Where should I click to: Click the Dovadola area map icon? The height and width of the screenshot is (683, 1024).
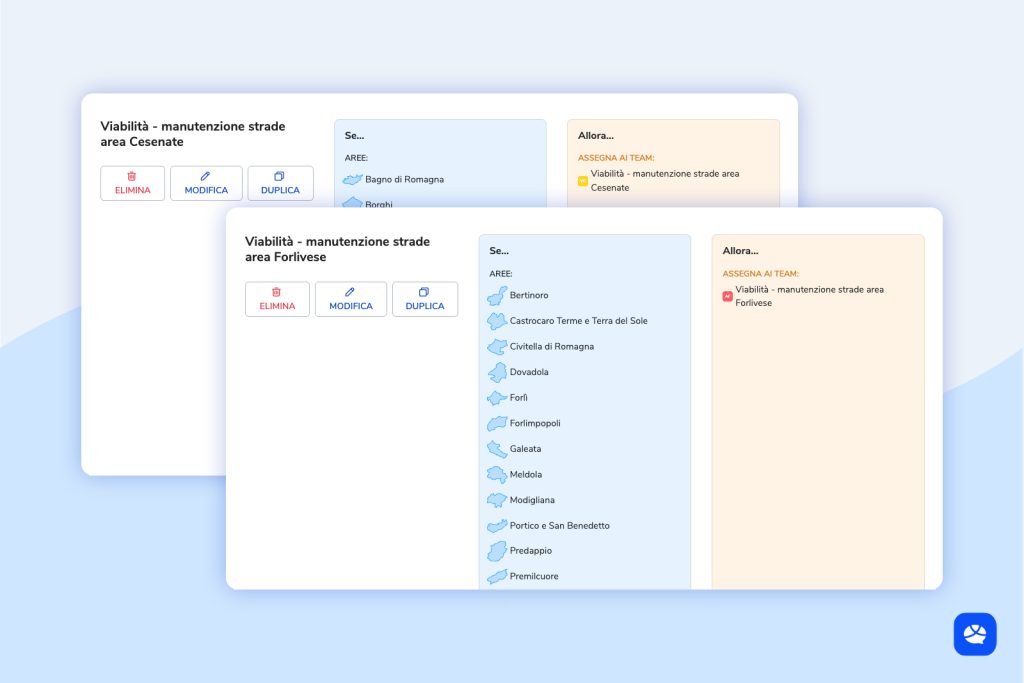pyautogui.click(x=497, y=372)
